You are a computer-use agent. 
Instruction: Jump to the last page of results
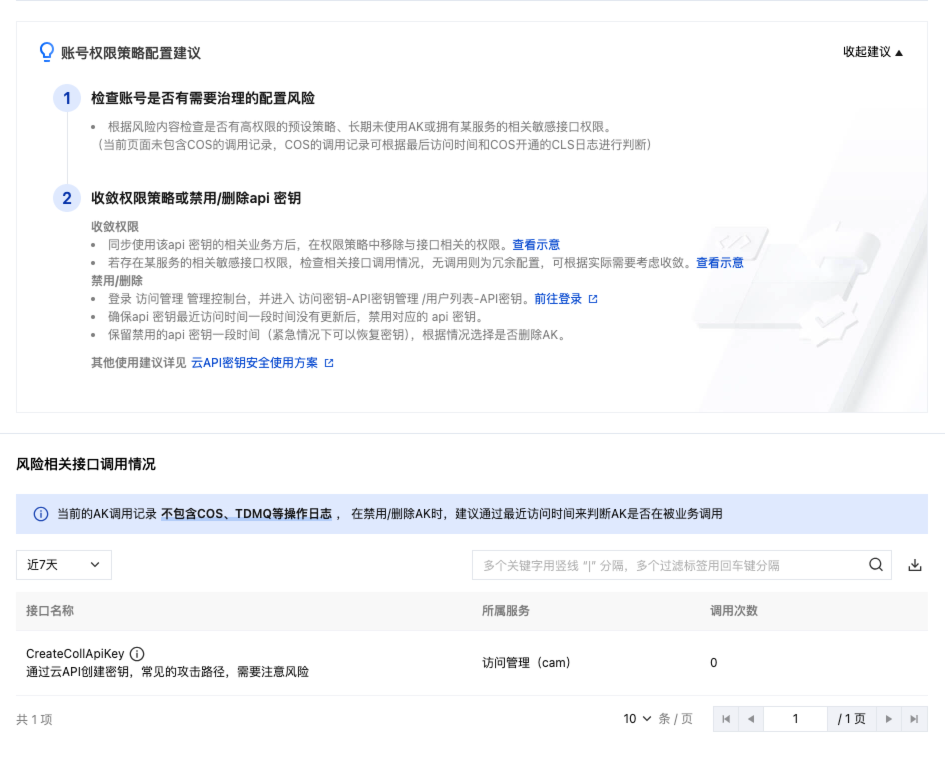coord(913,719)
